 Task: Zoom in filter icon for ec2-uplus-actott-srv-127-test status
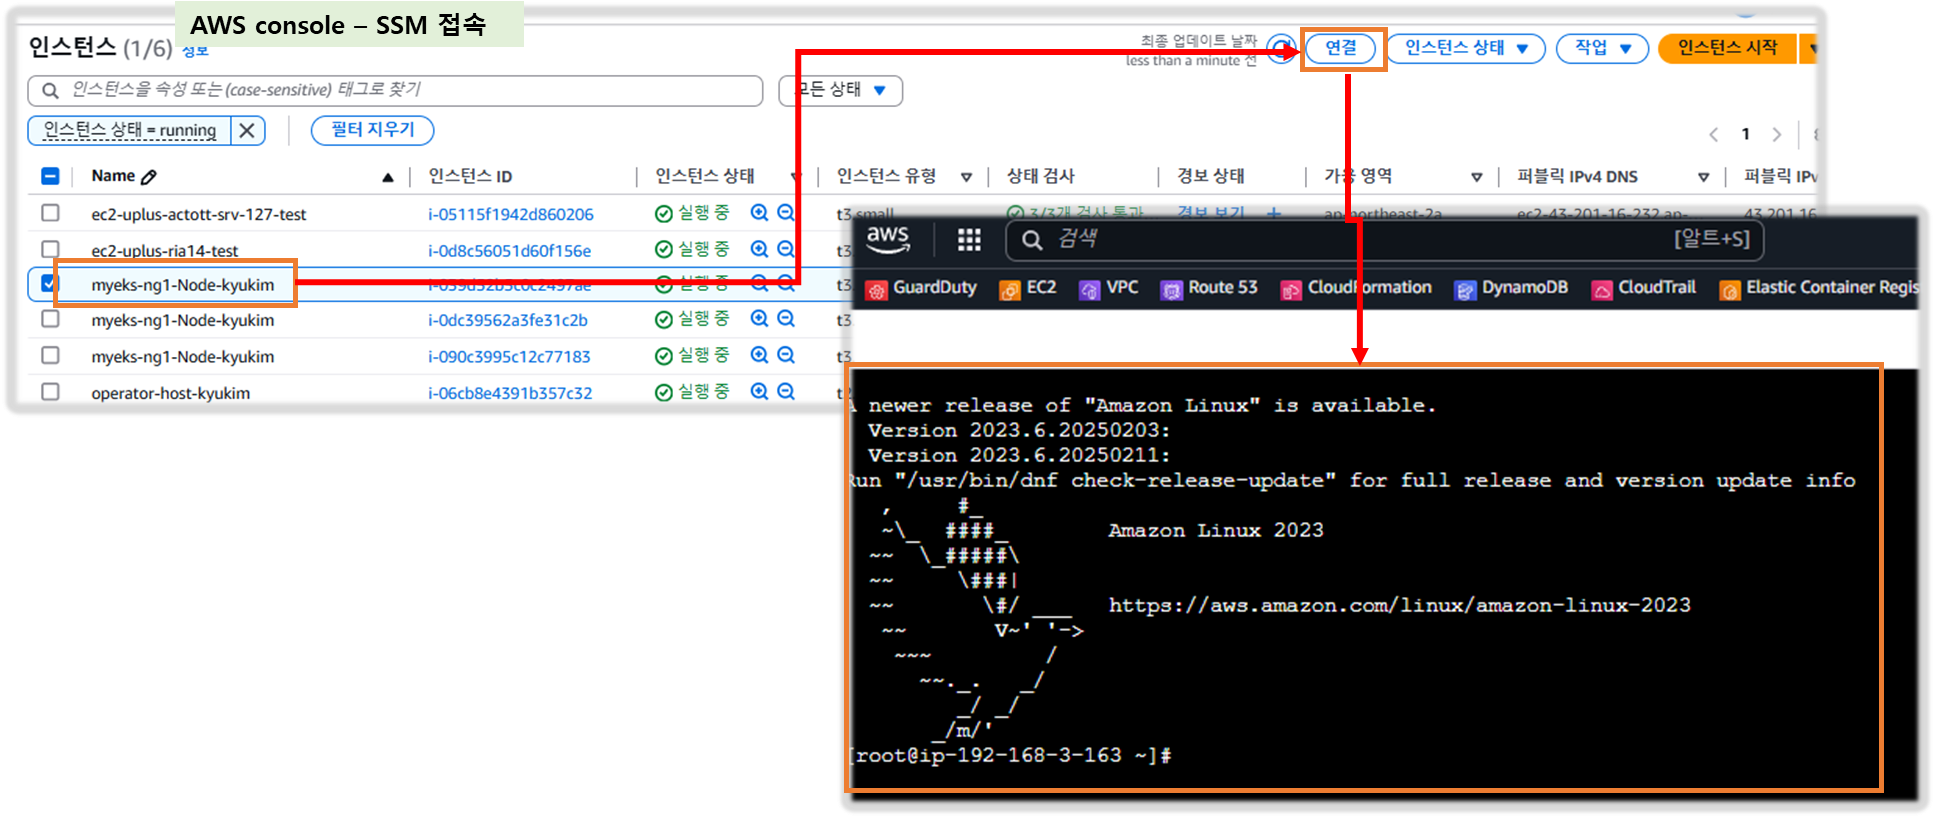pyautogui.click(x=760, y=213)
